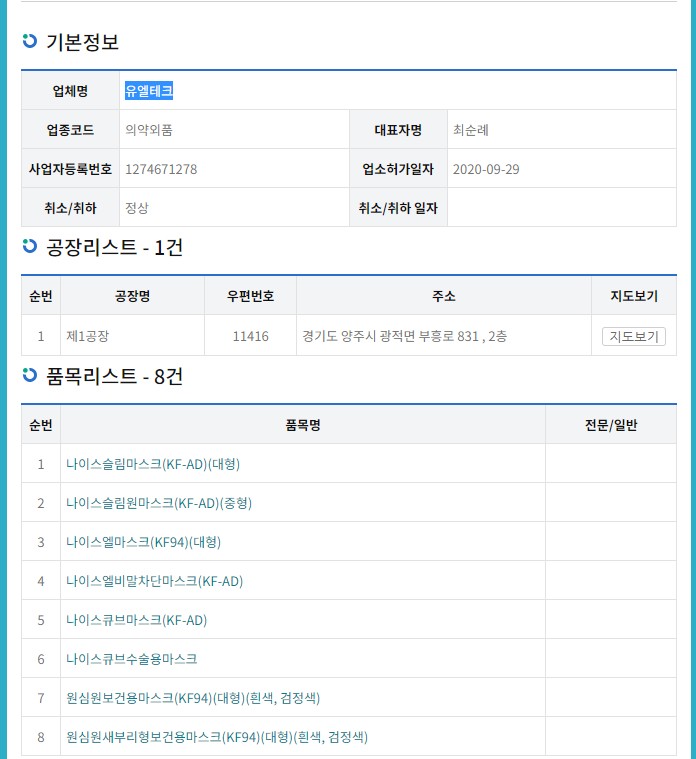Screen dimensions: 696x759
Task: Click the 품목리스트 - 8건 heading
Action: (114, 376)
